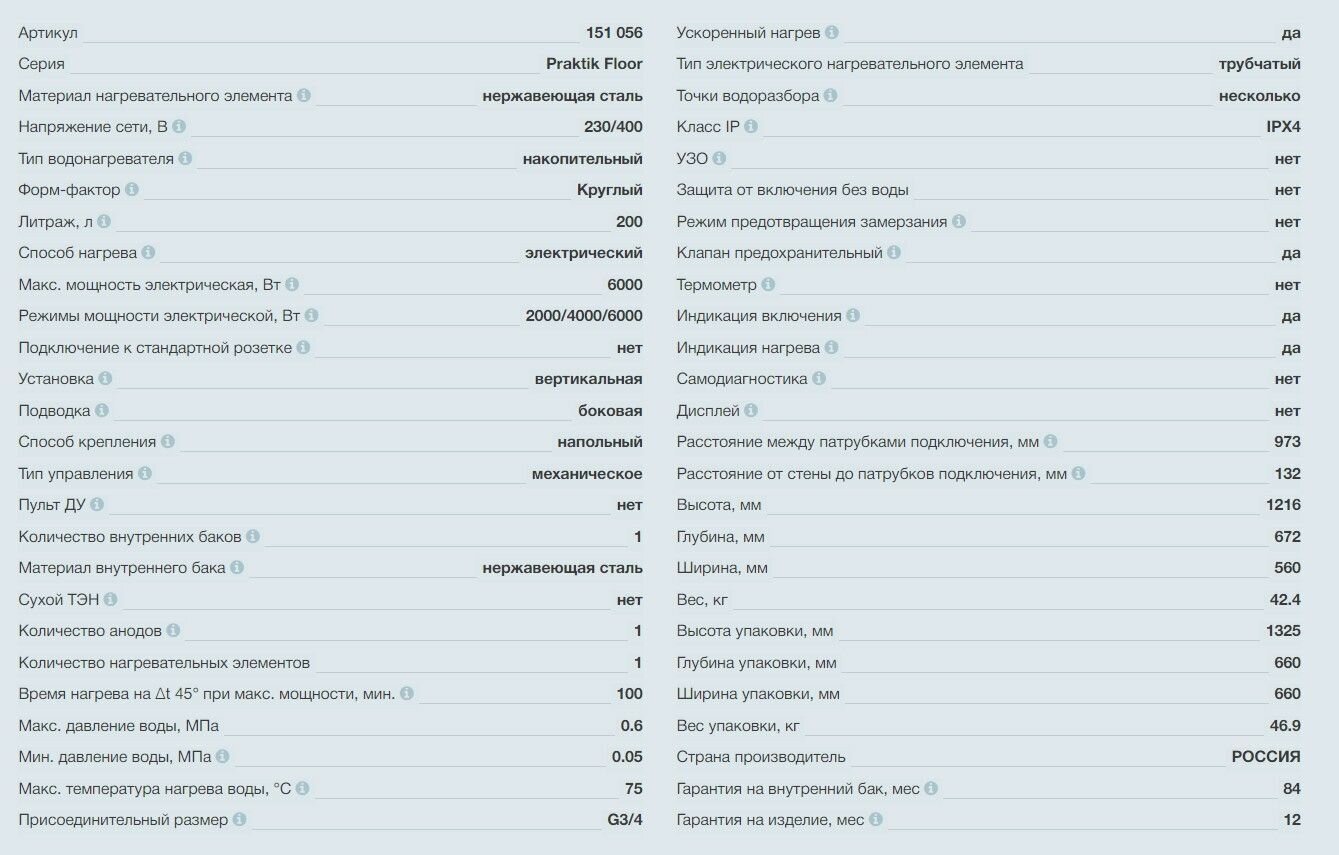Click info icon next to Материал нагревательного элемента

304,96
